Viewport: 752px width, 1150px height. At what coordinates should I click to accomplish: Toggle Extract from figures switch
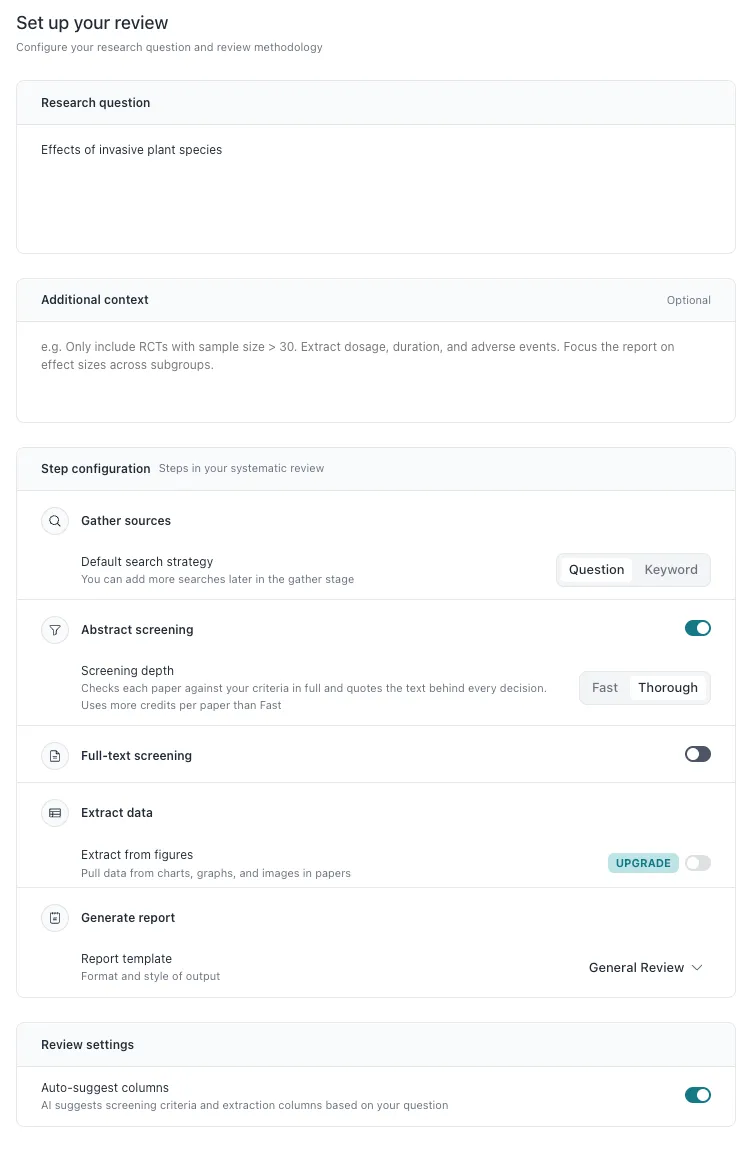coord(698,864)
